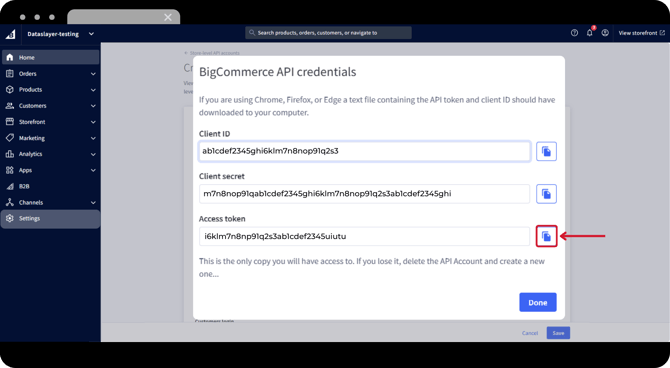
Task: Click the Settings gear icon
Action: (x=10, y=218)
